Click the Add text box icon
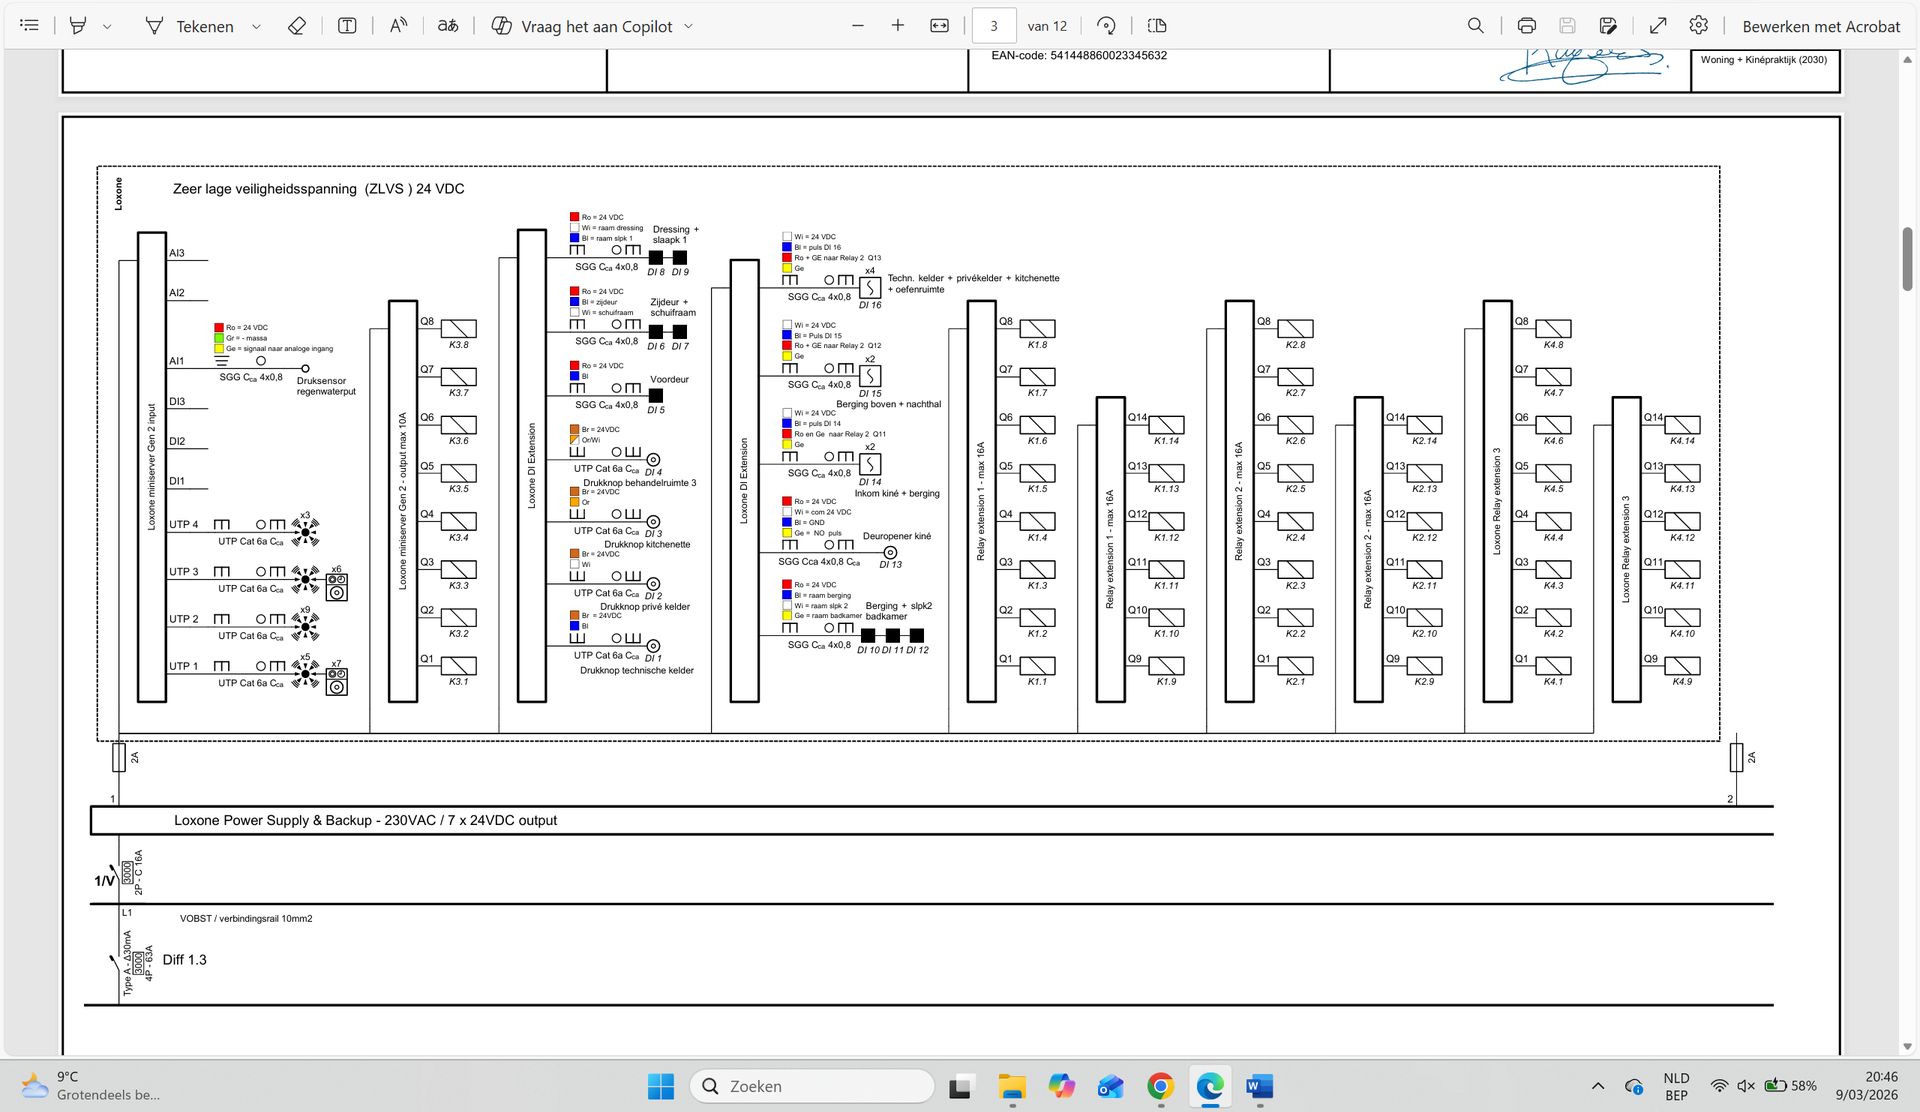The width and height of the screenshot is (1920, 1112). 347,26
